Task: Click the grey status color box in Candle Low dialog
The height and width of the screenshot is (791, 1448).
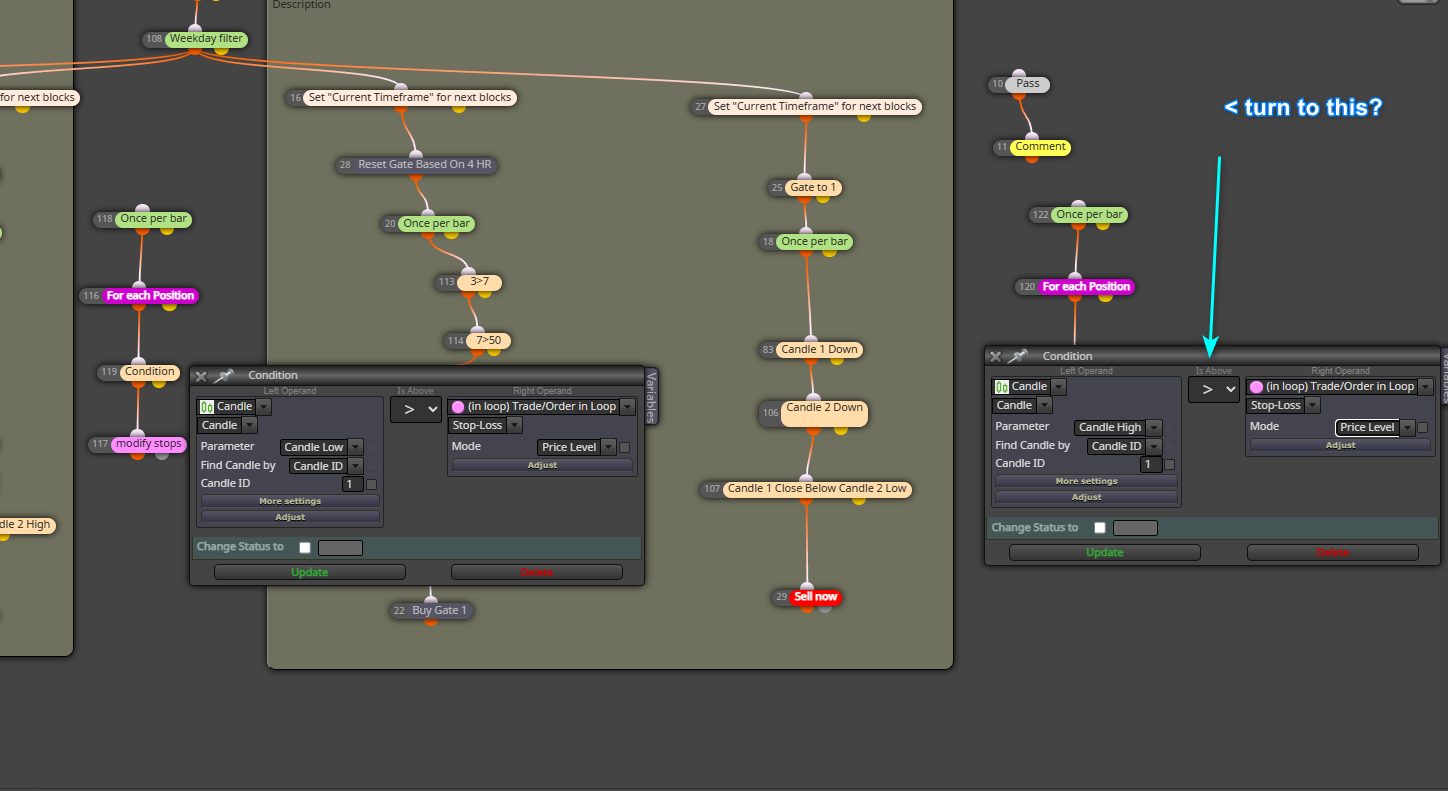Action: coord(340,548)
